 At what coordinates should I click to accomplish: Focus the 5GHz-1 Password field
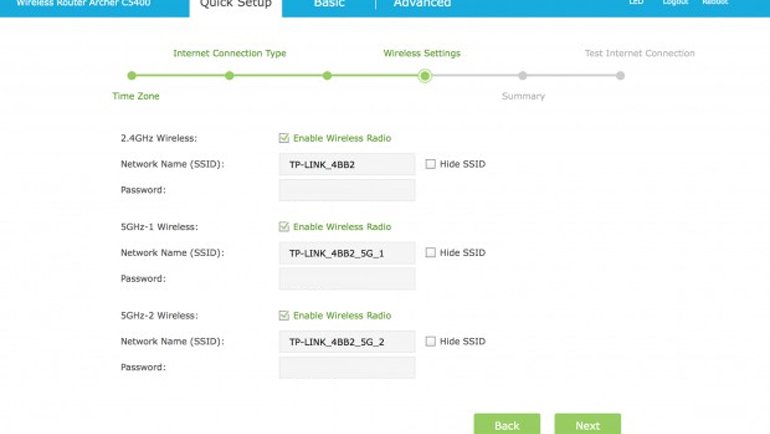(347, 279)
